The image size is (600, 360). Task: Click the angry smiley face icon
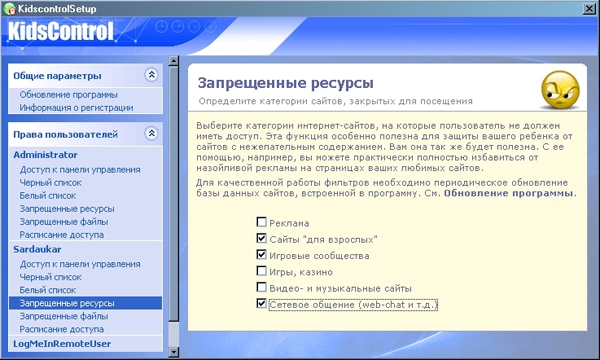coord(560,90)
